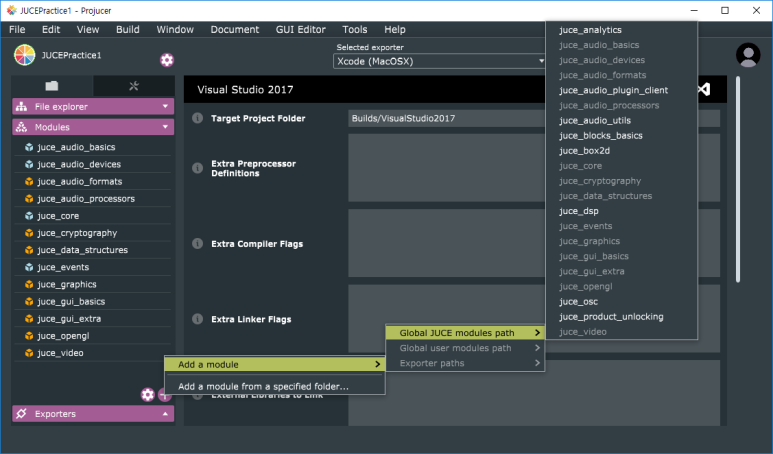Open the Tools menu
The height and width of the screenshot is (454, 773).
point(355,30)
